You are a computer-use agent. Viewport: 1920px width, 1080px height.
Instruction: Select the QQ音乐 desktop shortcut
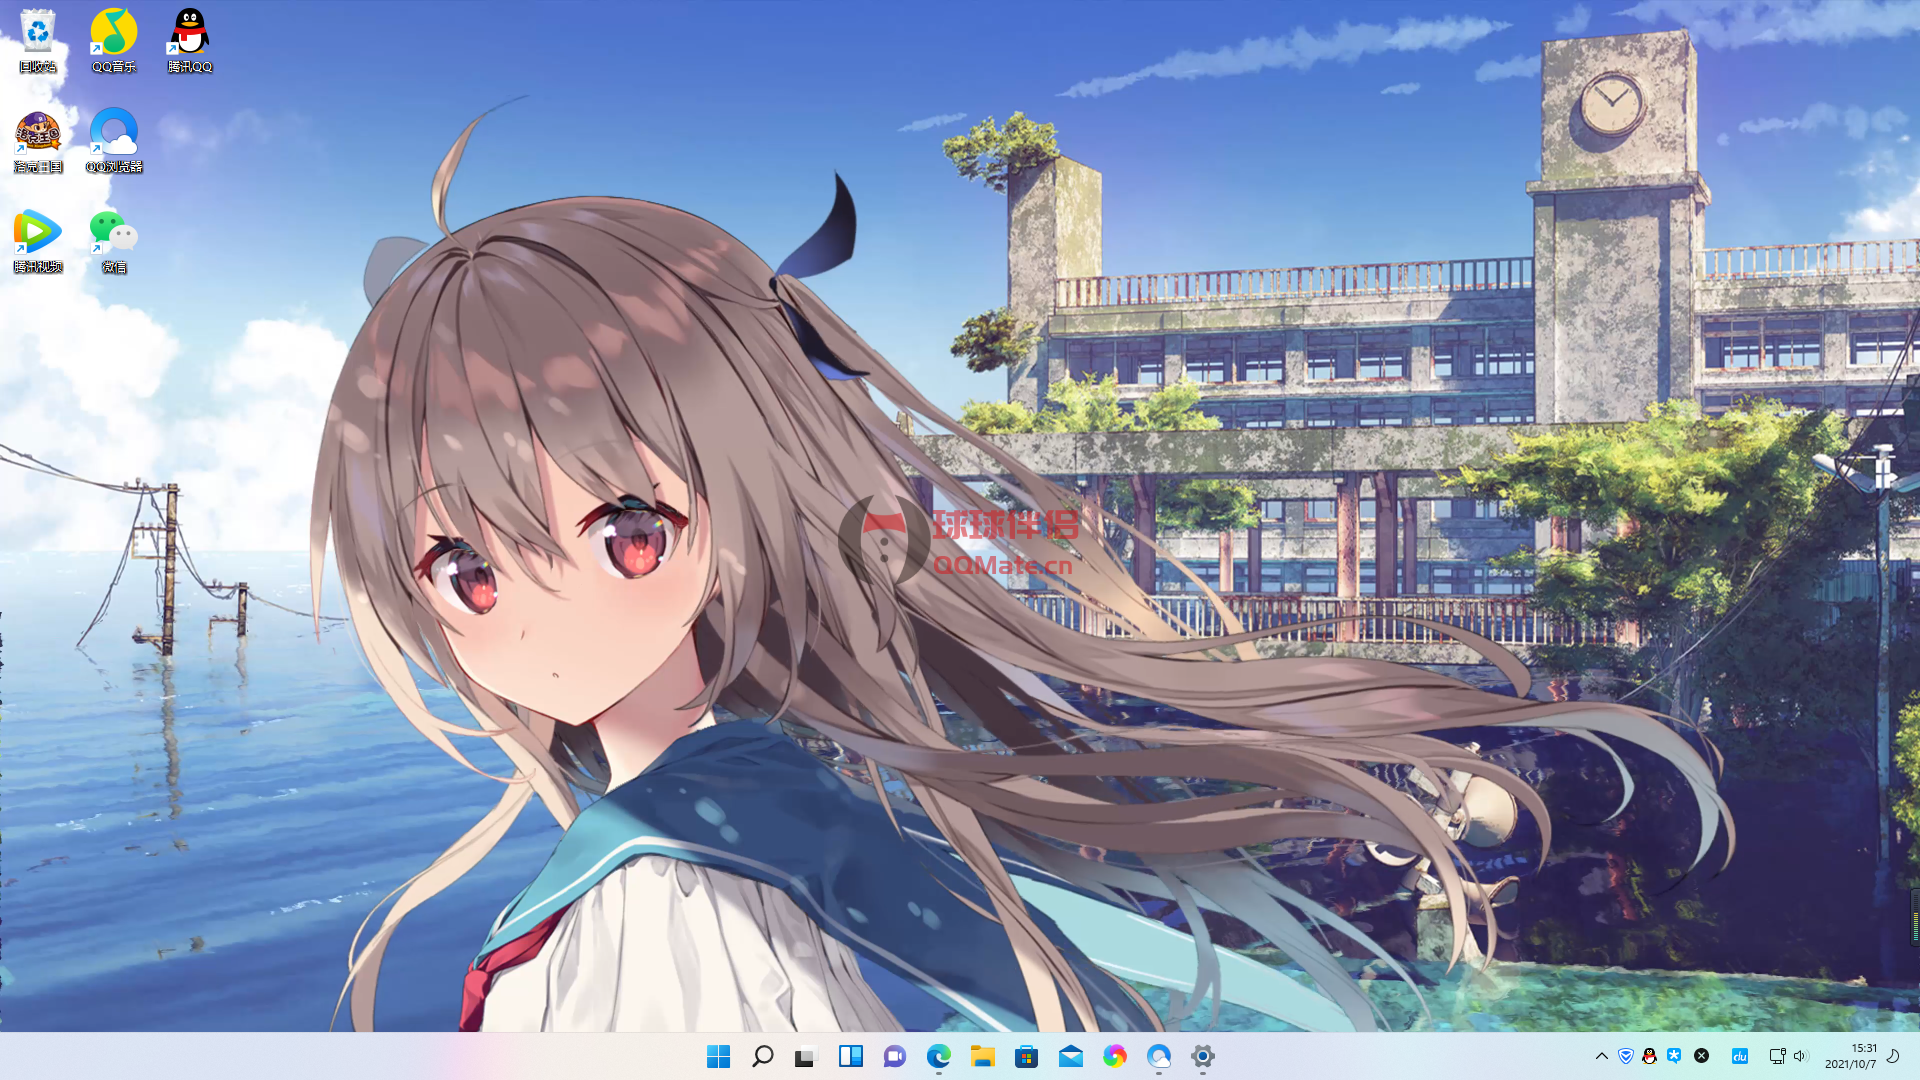(x=114, y=40)
